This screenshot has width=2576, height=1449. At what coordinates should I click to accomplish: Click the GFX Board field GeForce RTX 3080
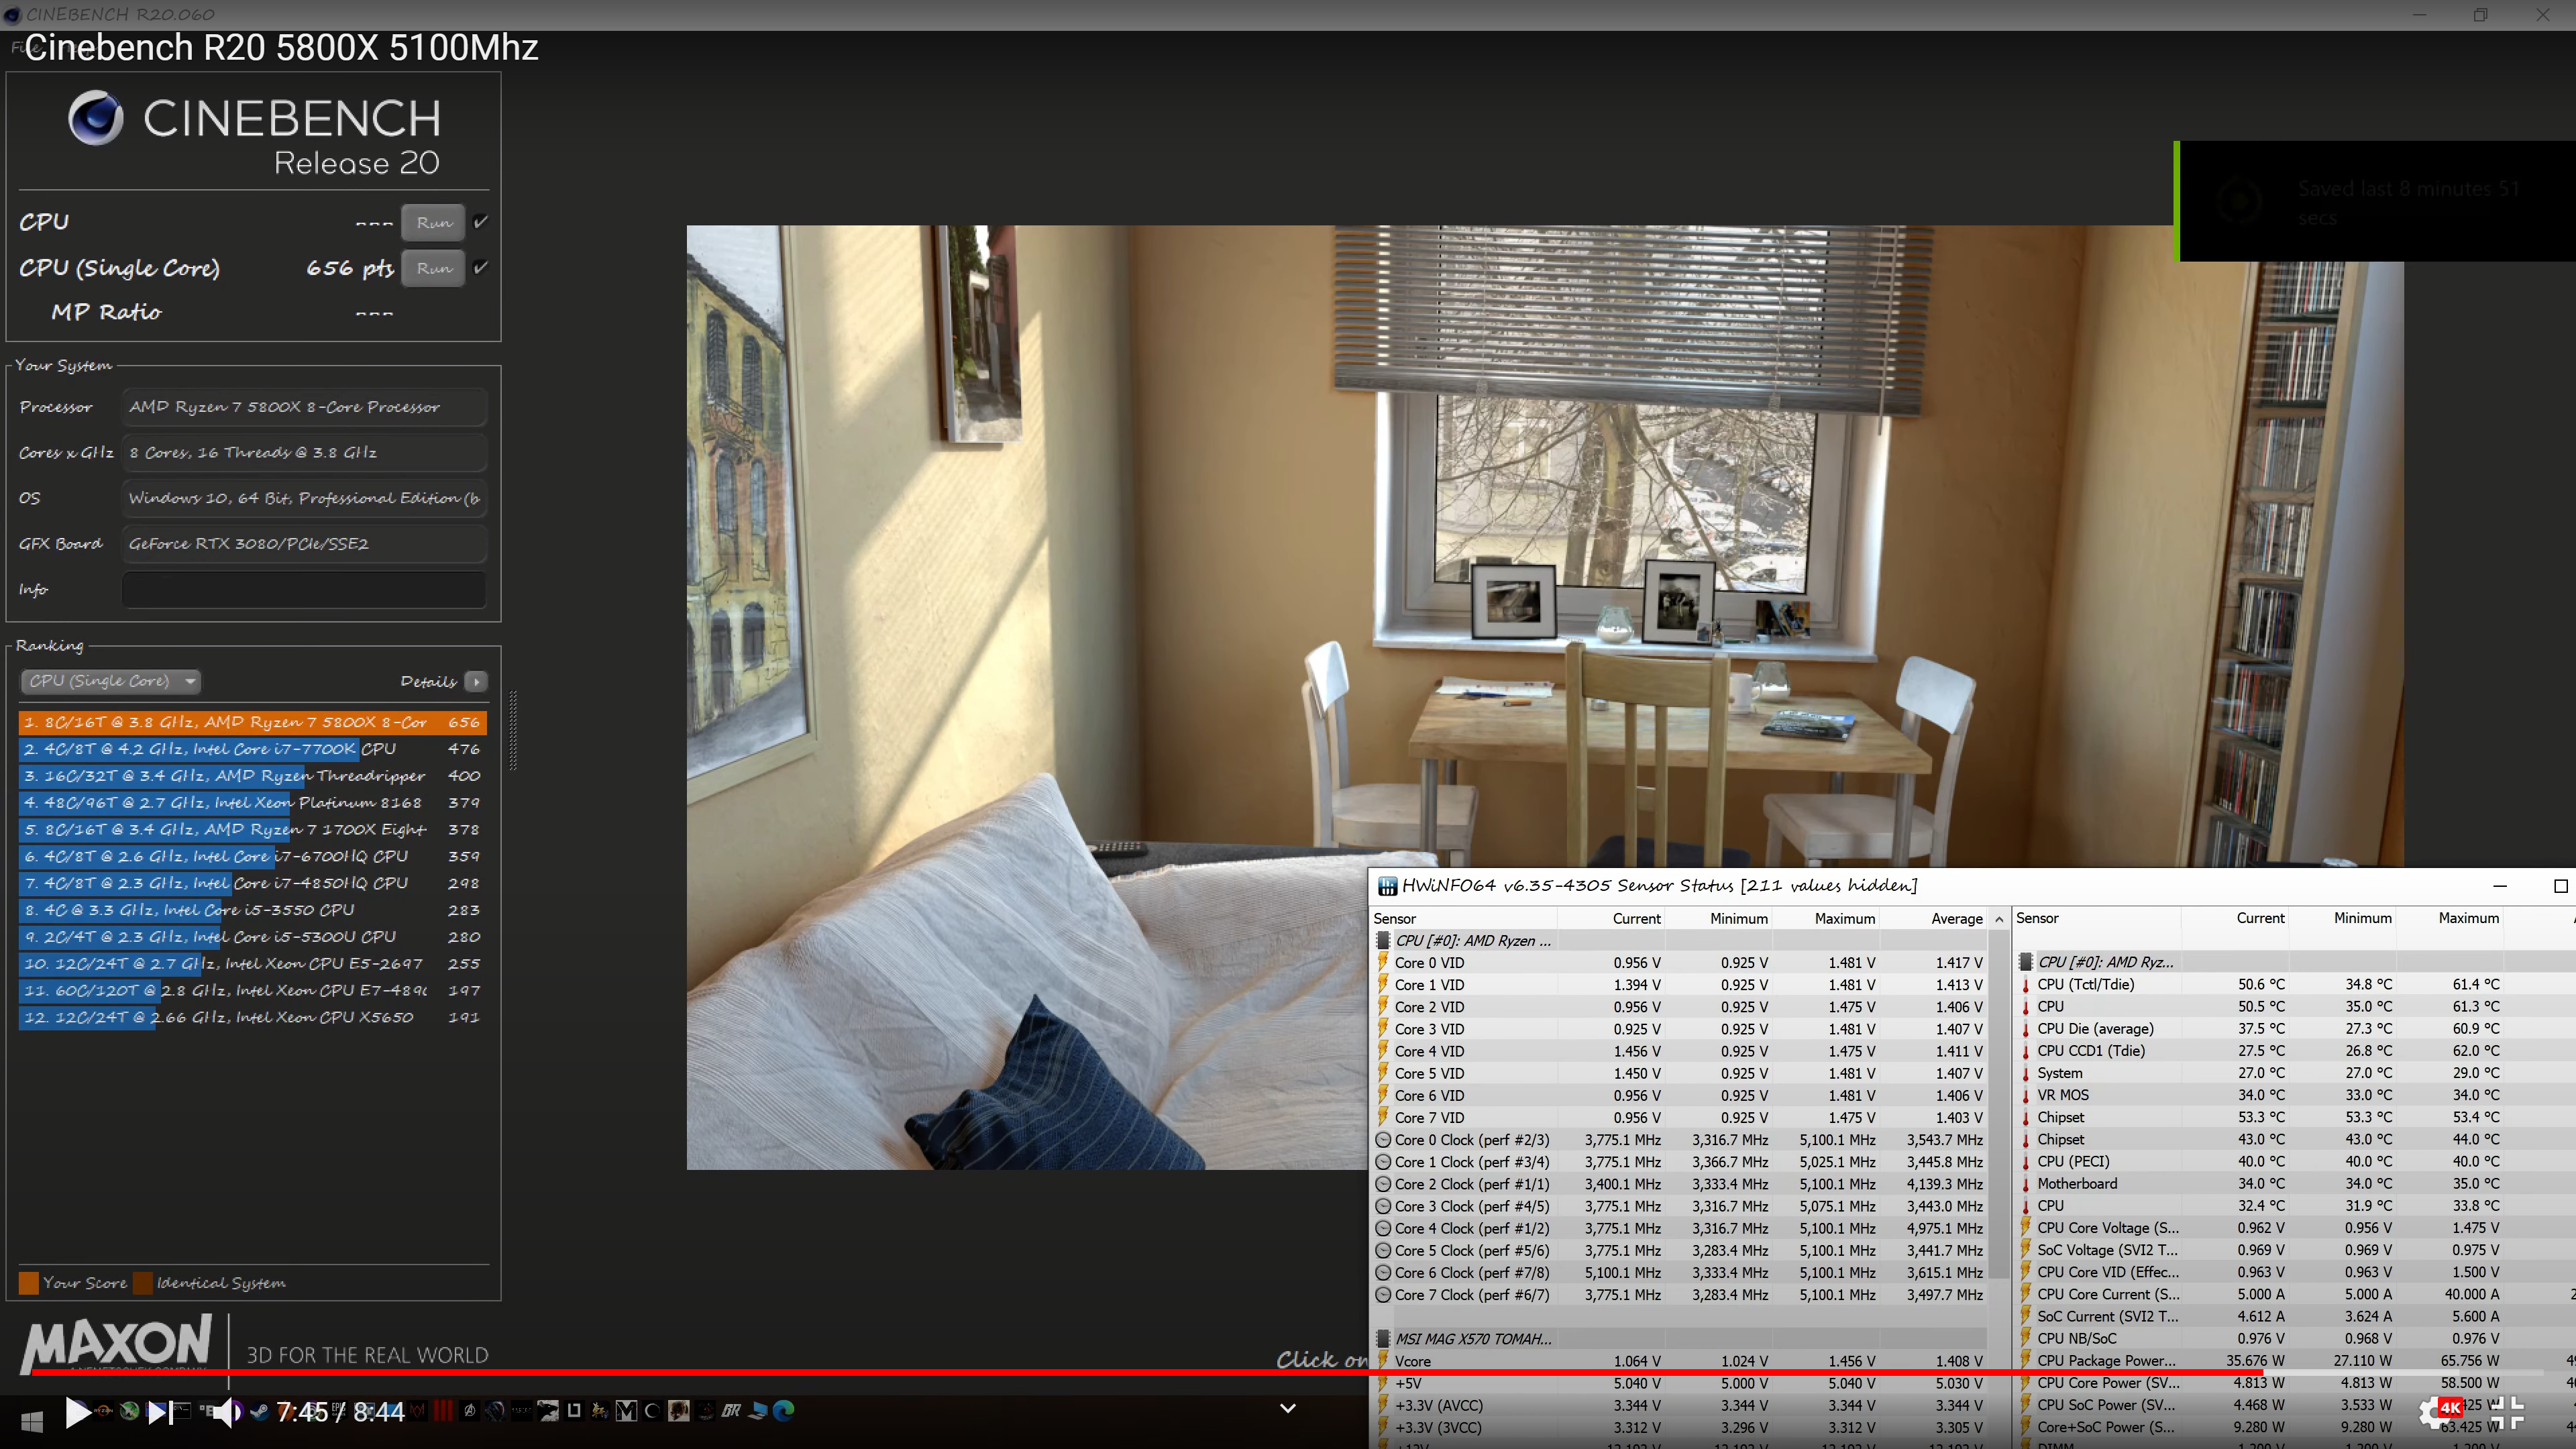coord(304,544)
